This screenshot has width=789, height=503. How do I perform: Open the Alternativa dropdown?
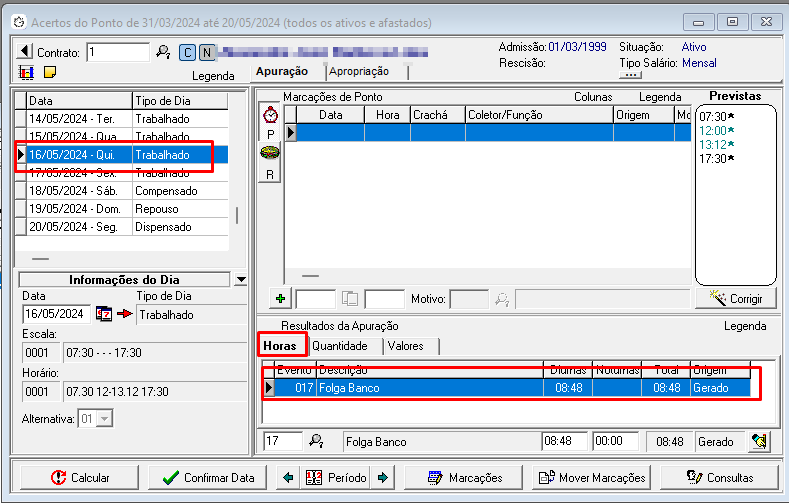pos(104,418)
